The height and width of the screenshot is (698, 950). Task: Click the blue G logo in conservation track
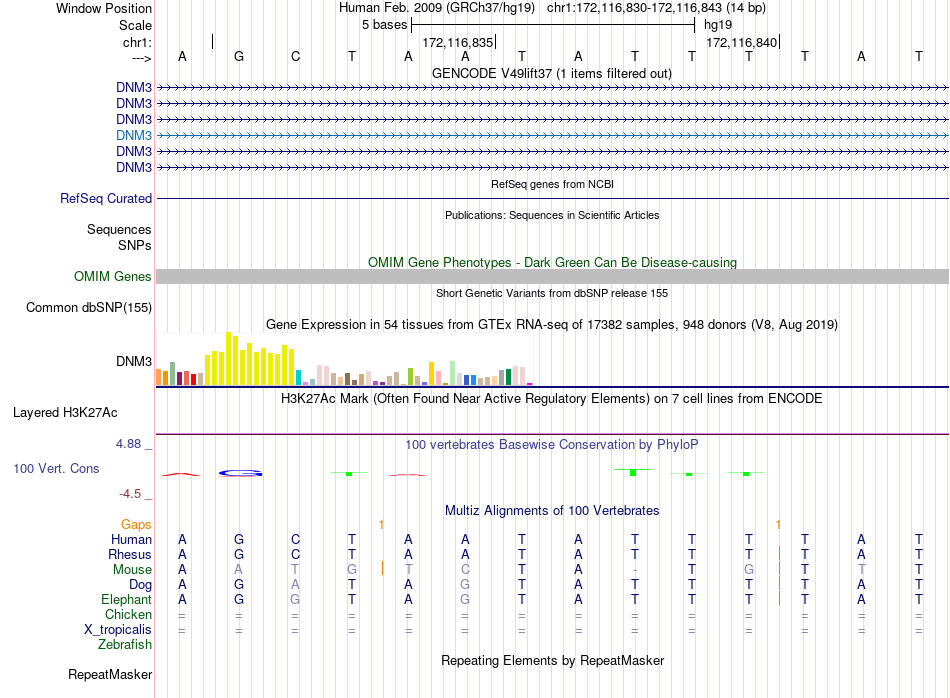click(241, 473)
